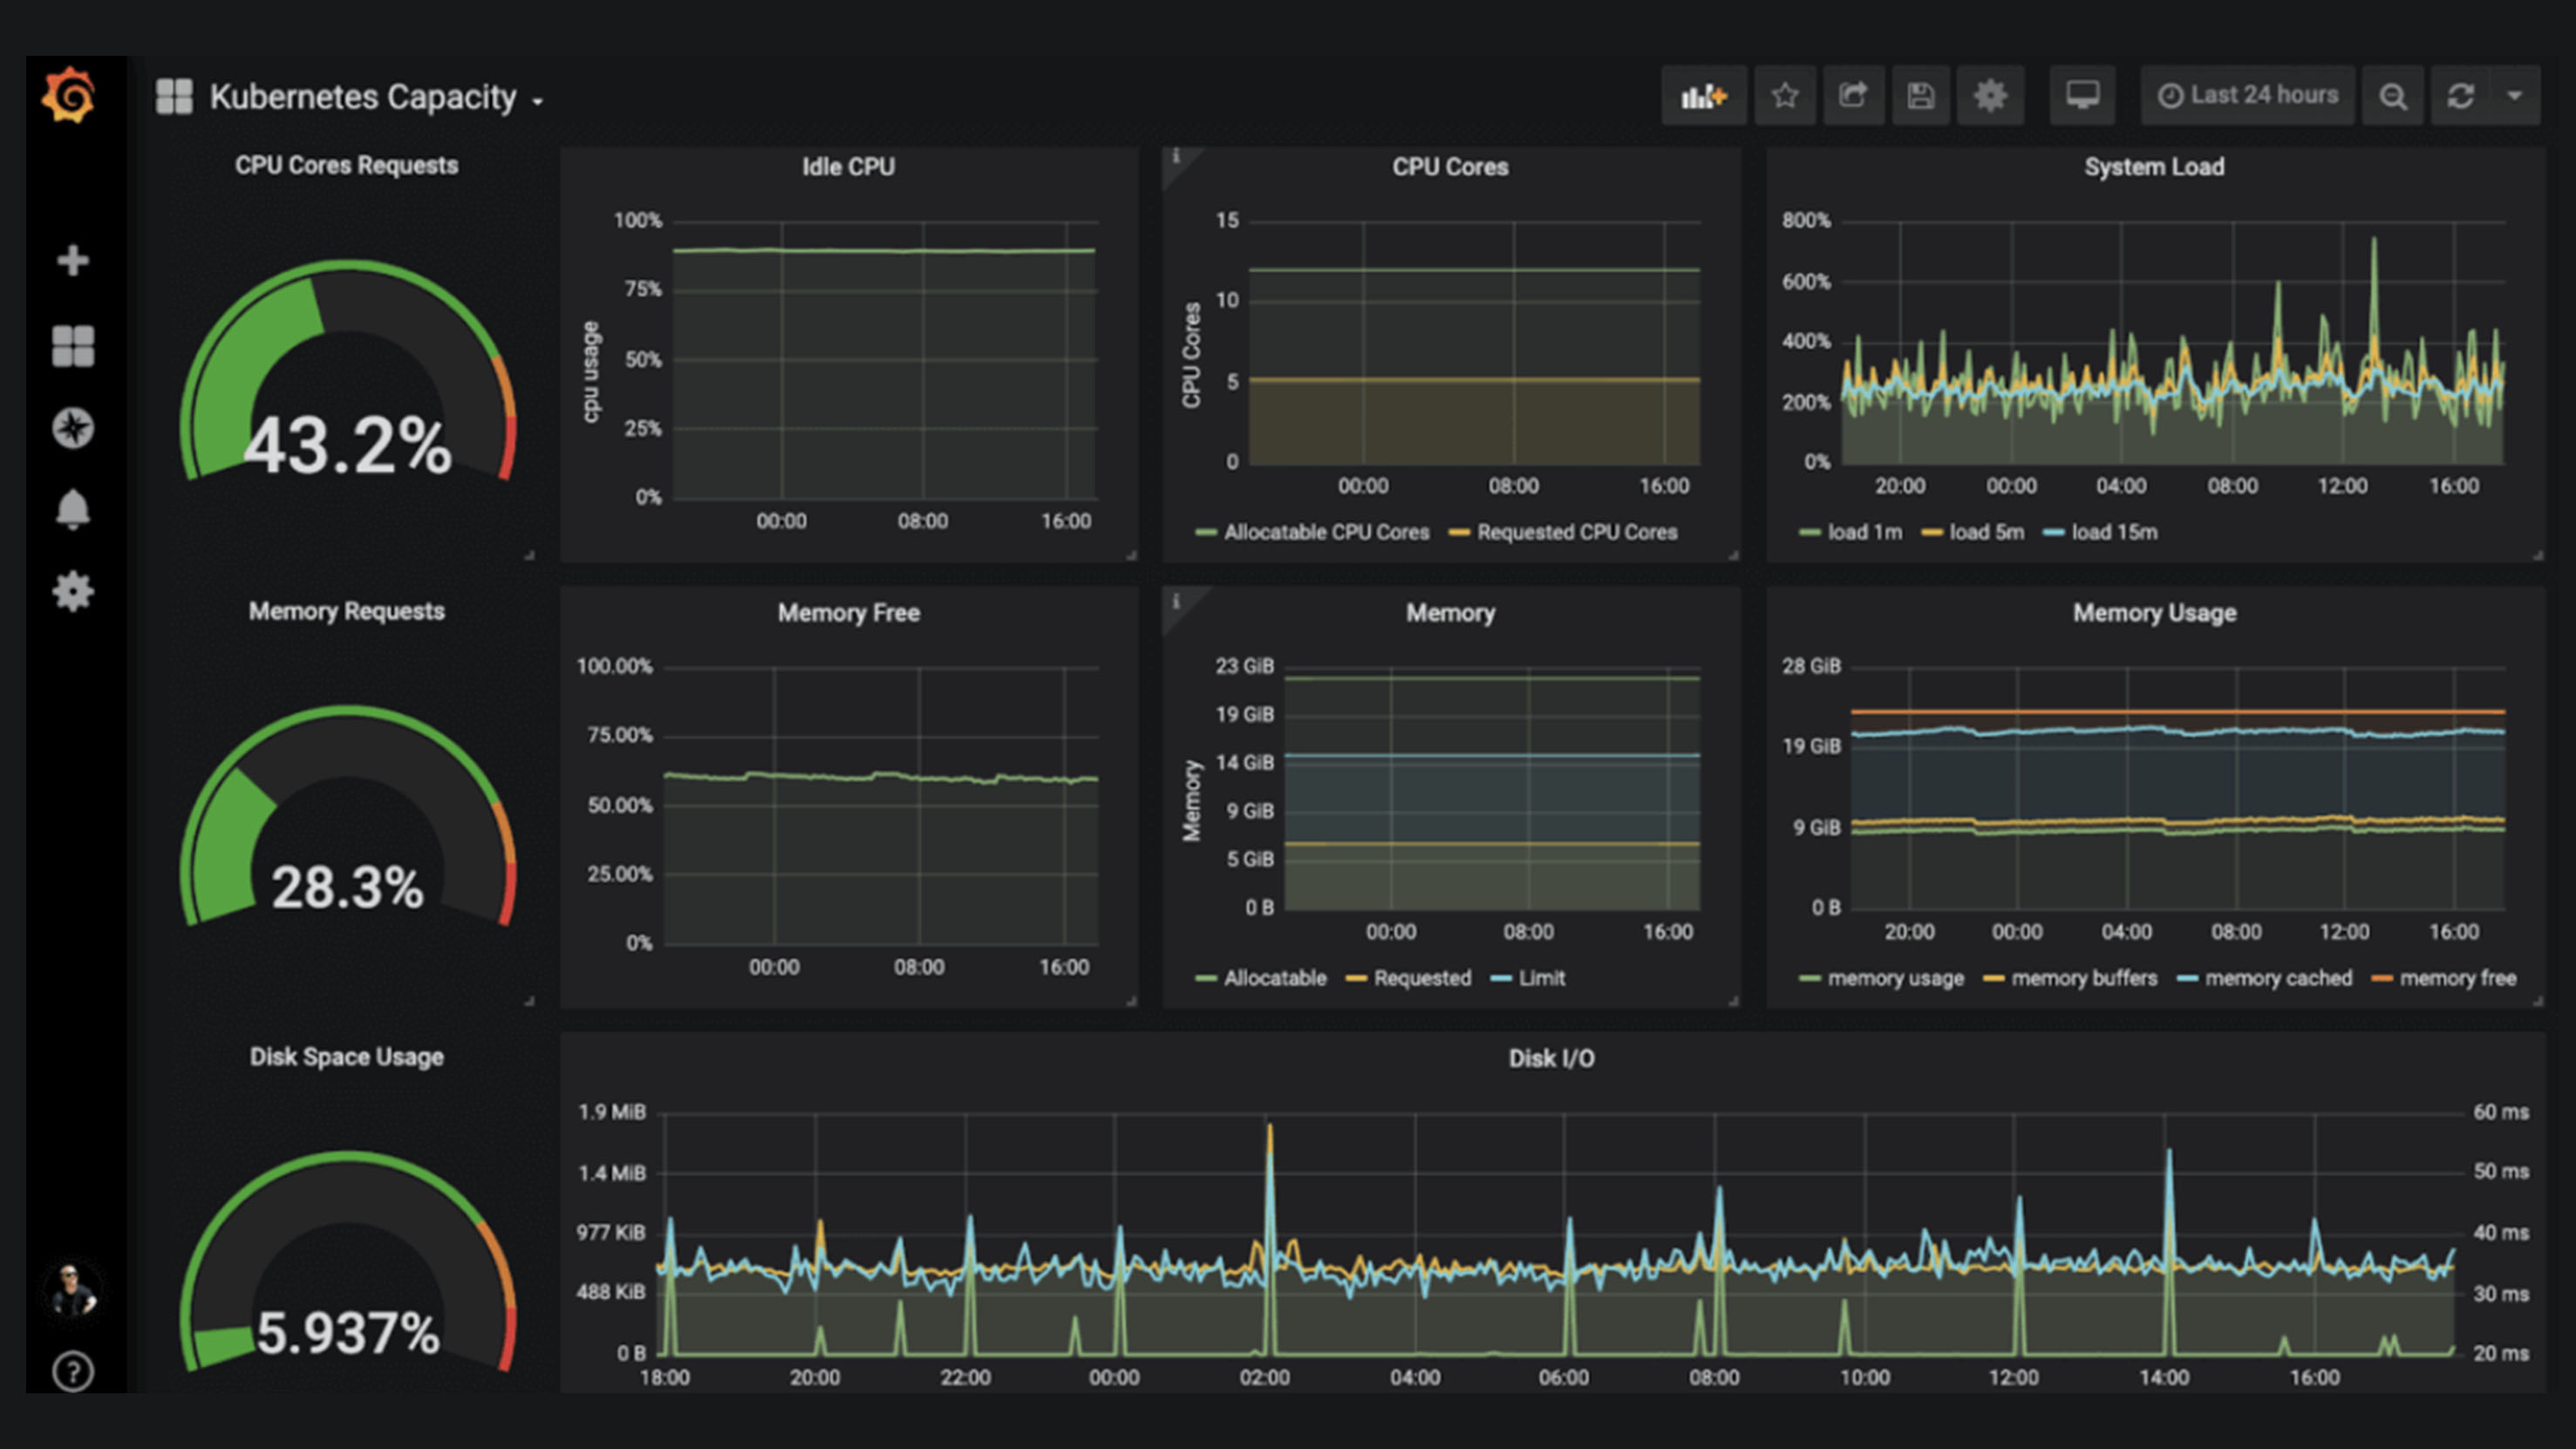Screen dimensions: 2576x1449
Task: Click the Grafana home logo icon
Action: (x=67, y=98)
